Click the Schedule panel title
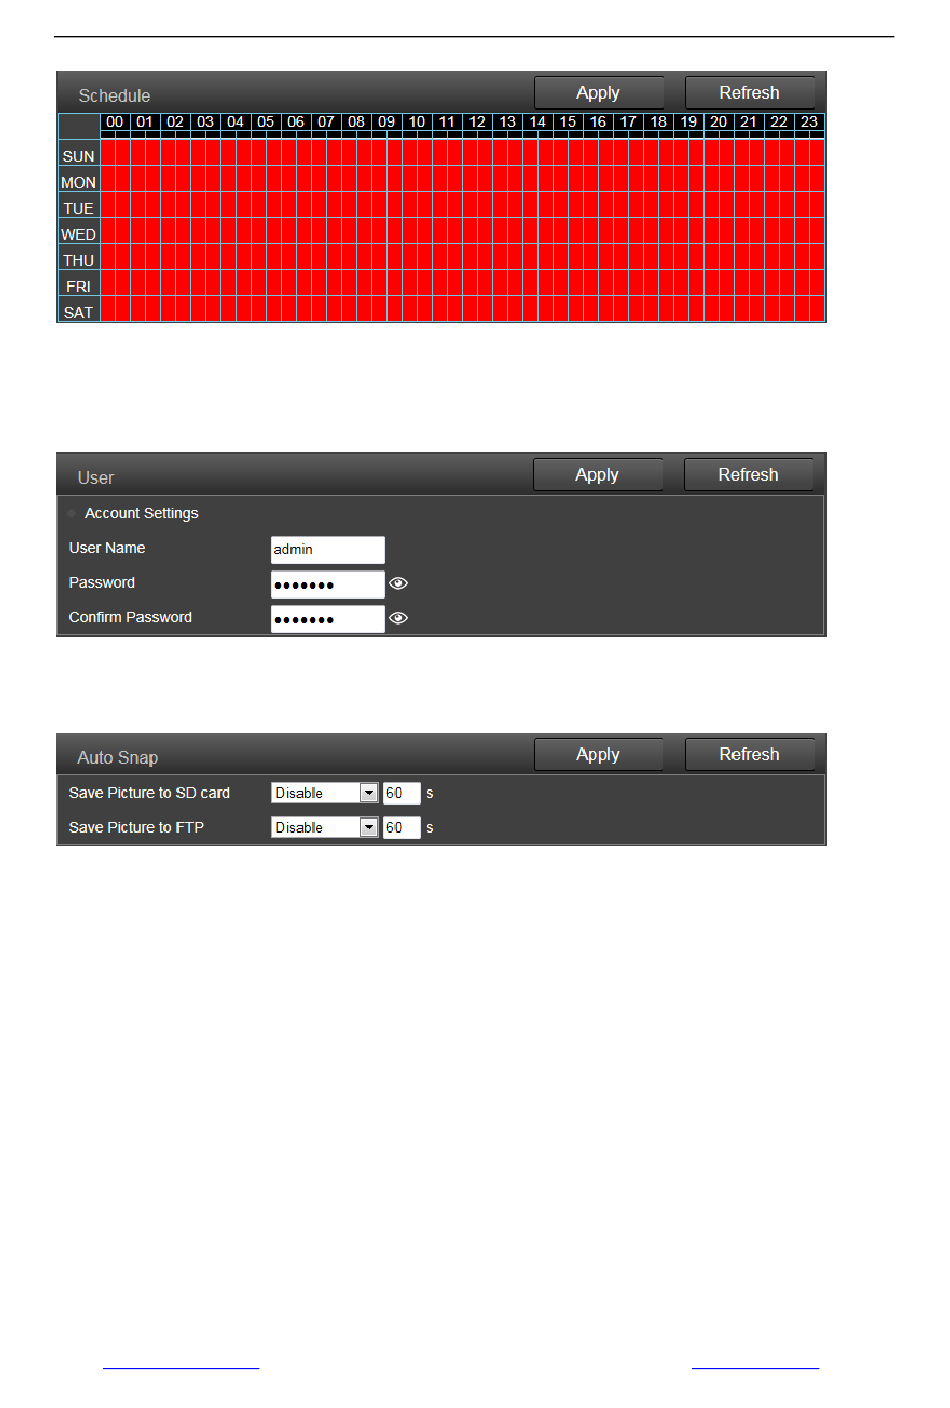The height and width of the screenshot is (1408, 950). (x=114, y=96)
